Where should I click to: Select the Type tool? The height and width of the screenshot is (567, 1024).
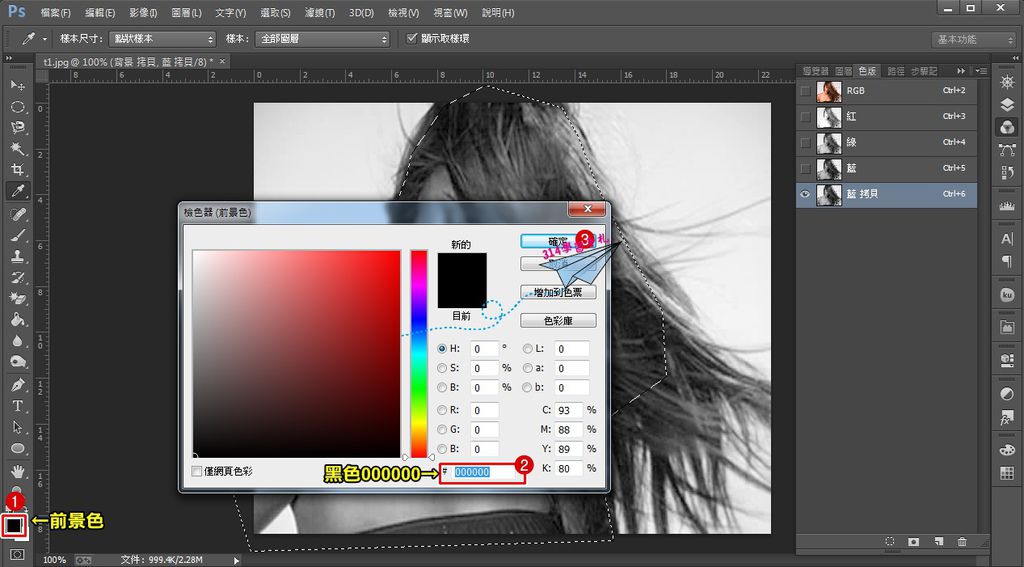tap(18, 406)
